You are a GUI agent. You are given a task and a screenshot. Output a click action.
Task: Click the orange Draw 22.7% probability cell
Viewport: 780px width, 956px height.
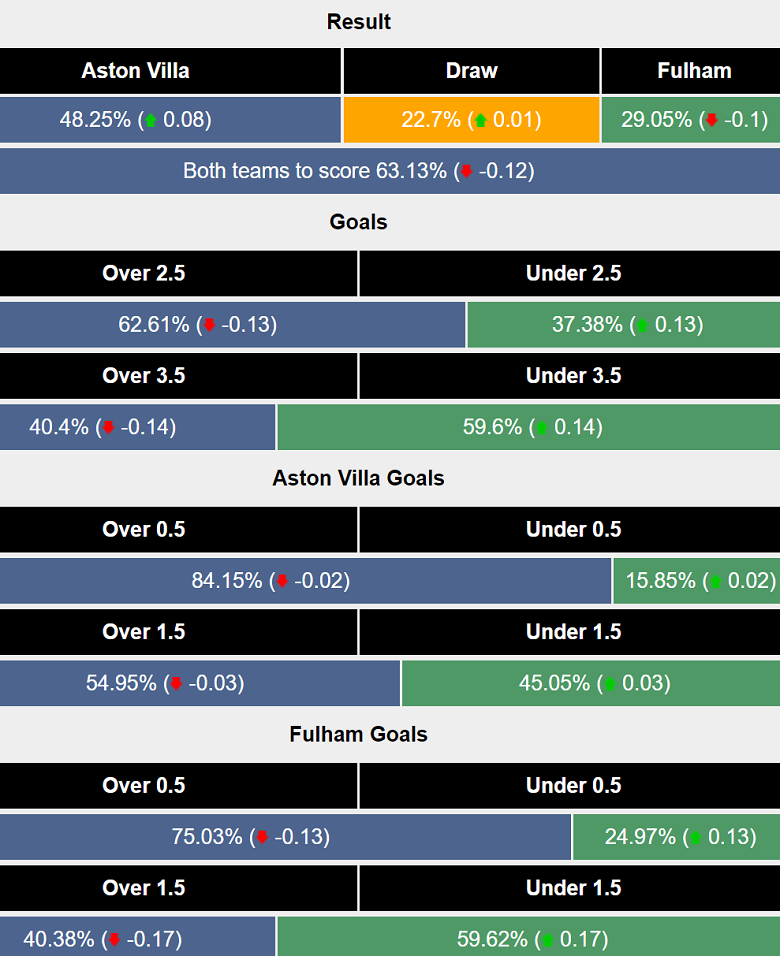pyautogui.click(x=471, y=120)
